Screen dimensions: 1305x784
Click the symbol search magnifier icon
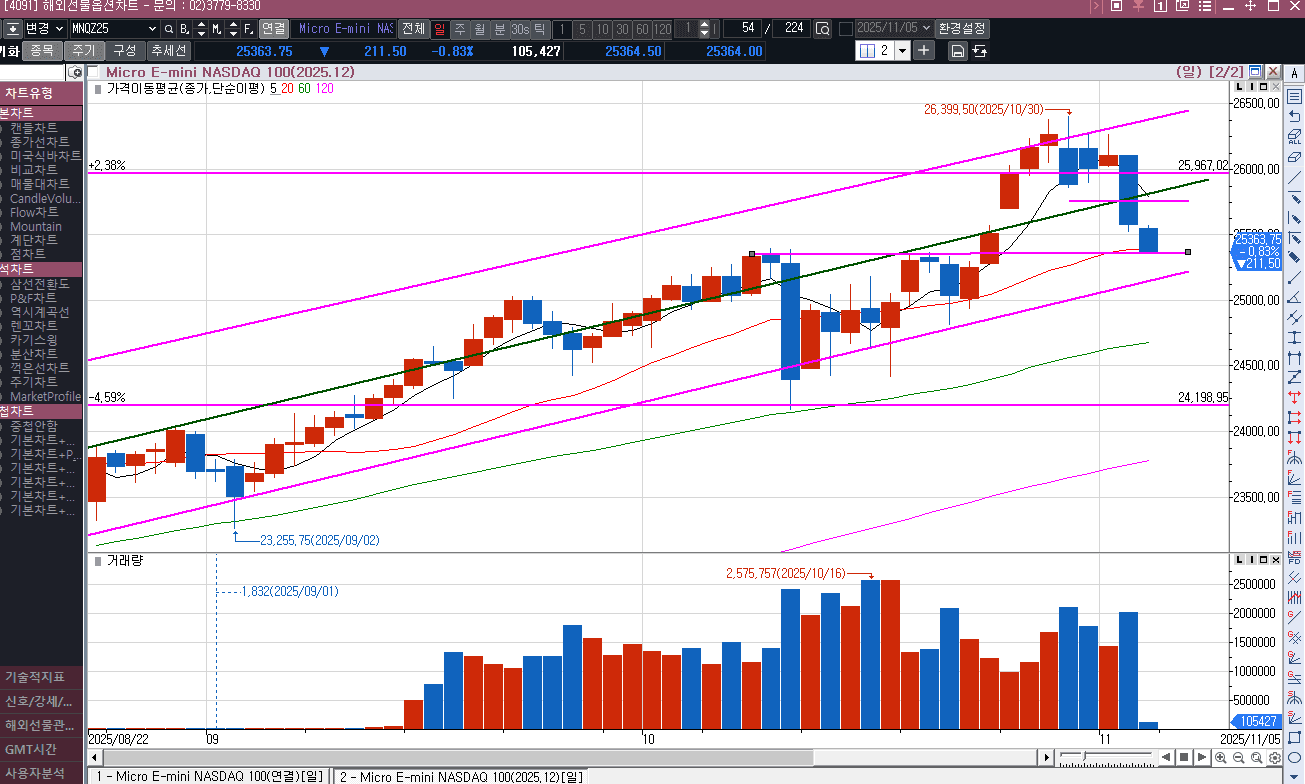[x=169, y=29]
